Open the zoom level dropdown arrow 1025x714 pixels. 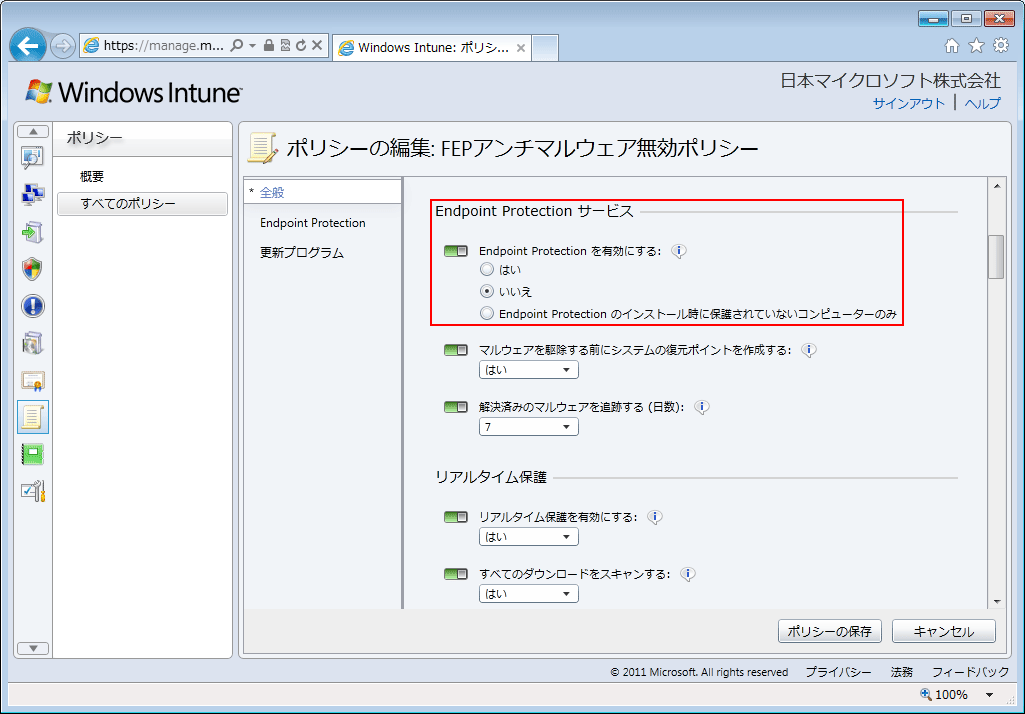coord(990,695)
